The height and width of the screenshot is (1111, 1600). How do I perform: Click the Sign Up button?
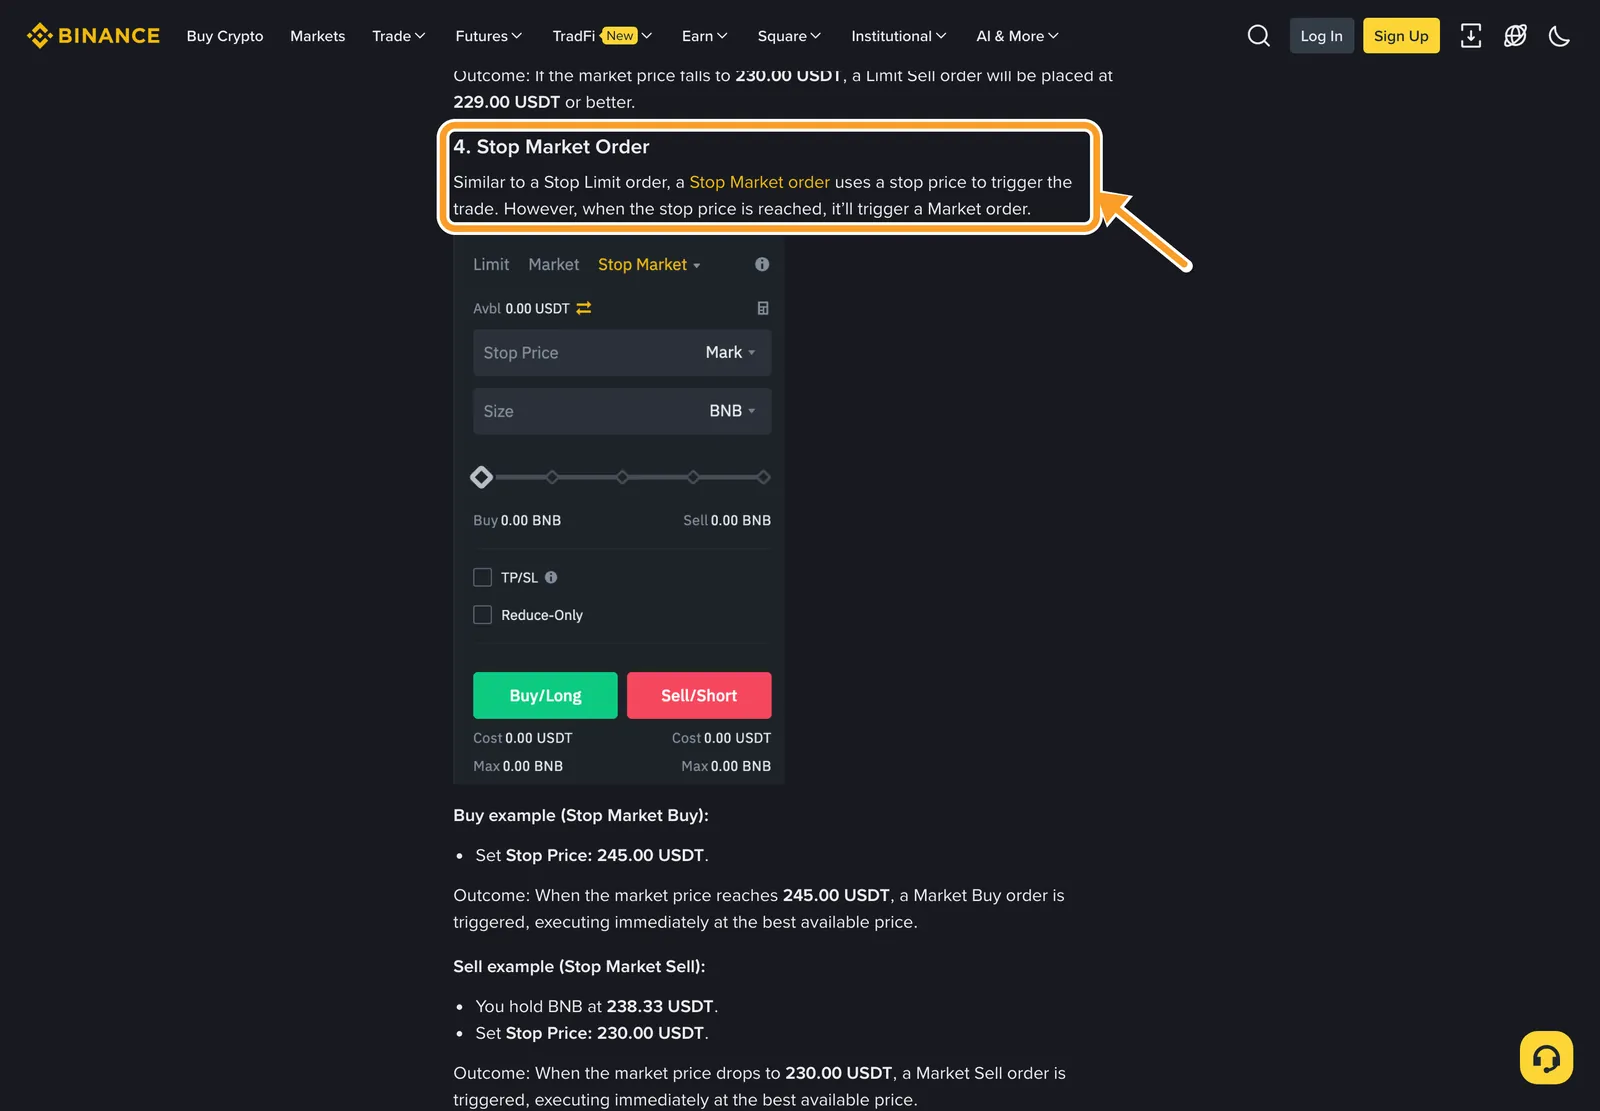tap(1401, 36)
